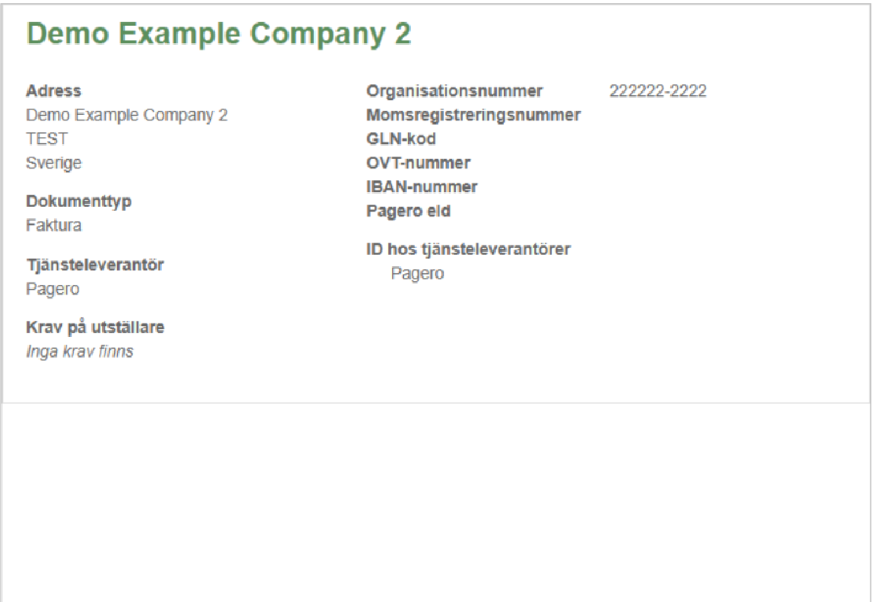Click the ID hos tjänsteleverantörer label
Viewport: 872px width, 602px height.
click(x=468, y=249)
